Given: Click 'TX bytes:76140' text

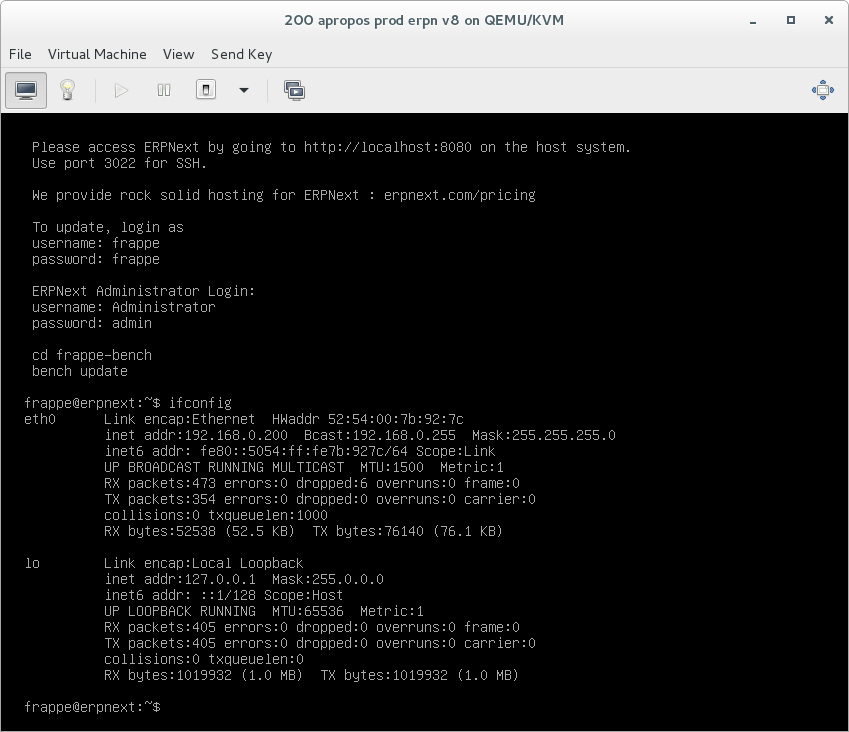Looking at the screenshot, I should pyautogui.click(x=368, y=532).
